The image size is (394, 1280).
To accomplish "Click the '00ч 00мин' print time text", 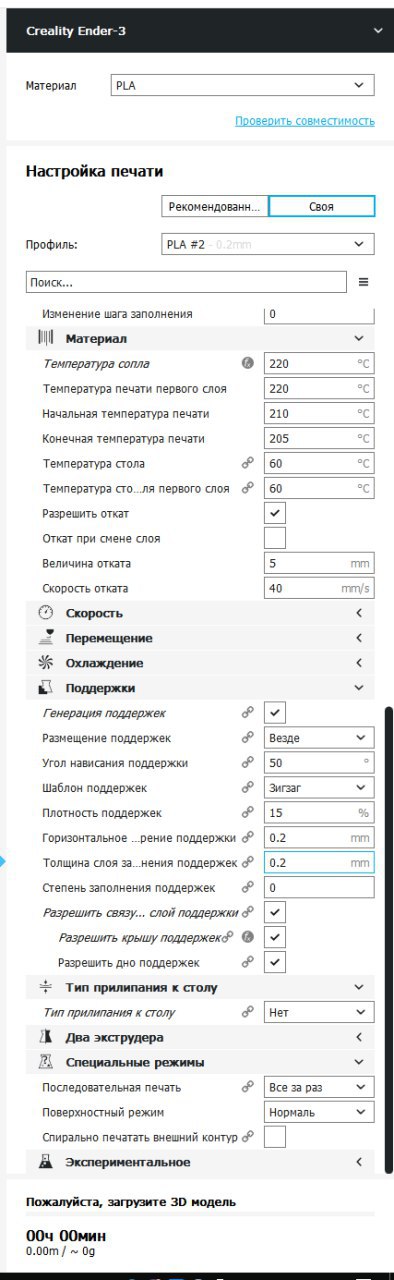I will pos(66,1235).
